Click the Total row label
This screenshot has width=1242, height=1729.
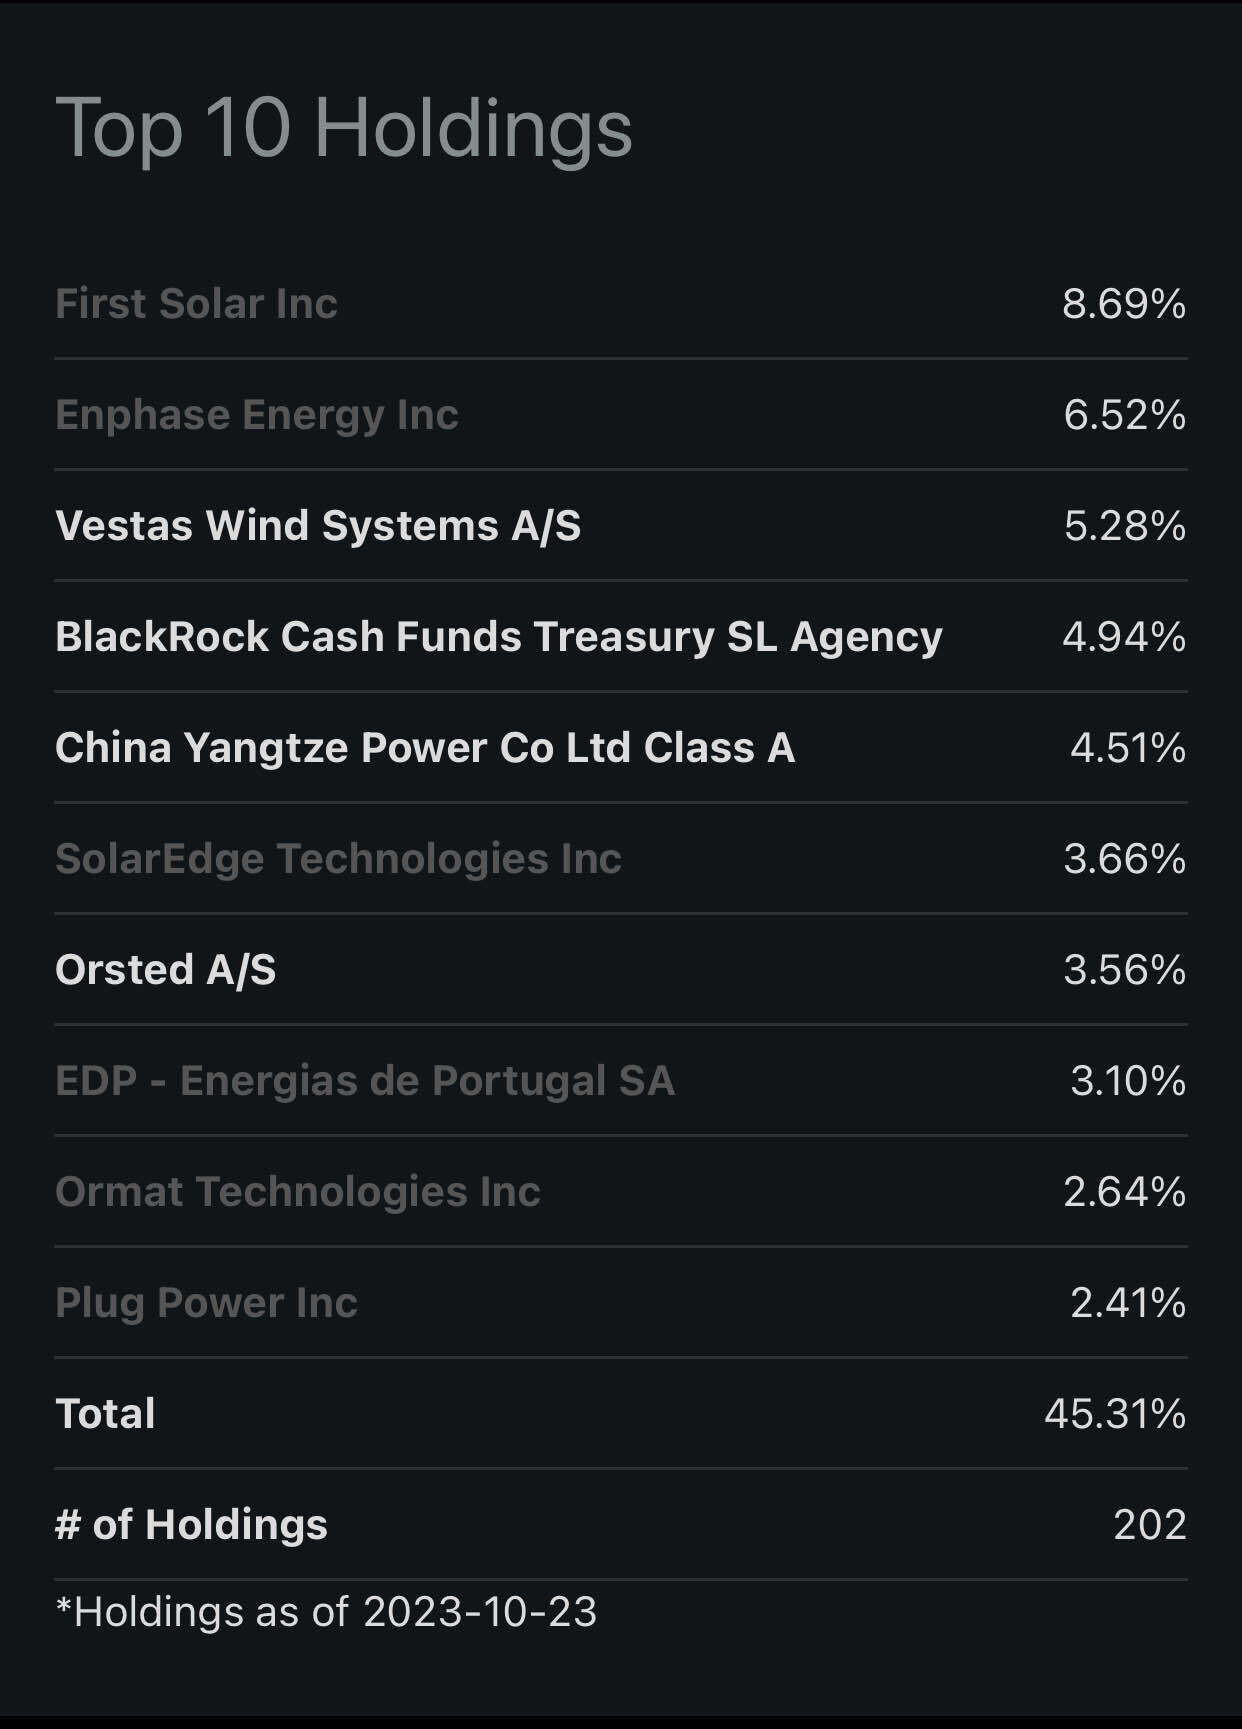click(x=105, y=1414)
